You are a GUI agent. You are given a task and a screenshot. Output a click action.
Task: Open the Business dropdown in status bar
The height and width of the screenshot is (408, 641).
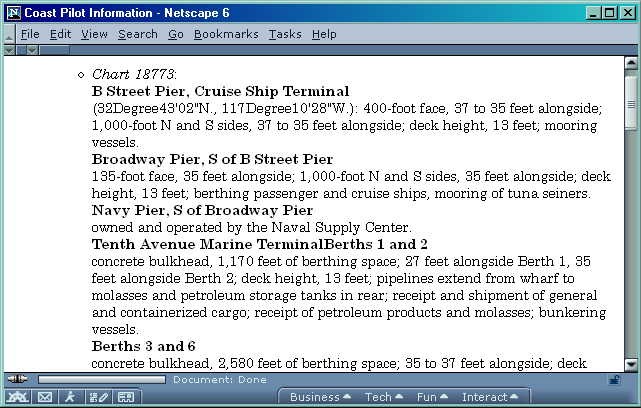(320, 397)
